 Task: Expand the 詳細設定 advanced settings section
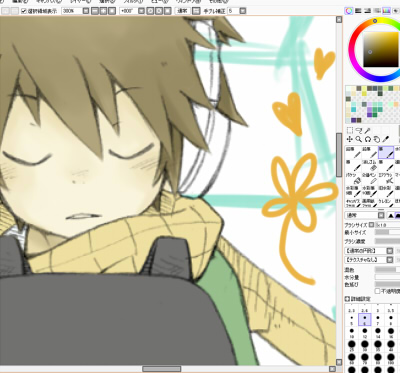(x=347, y=299)
